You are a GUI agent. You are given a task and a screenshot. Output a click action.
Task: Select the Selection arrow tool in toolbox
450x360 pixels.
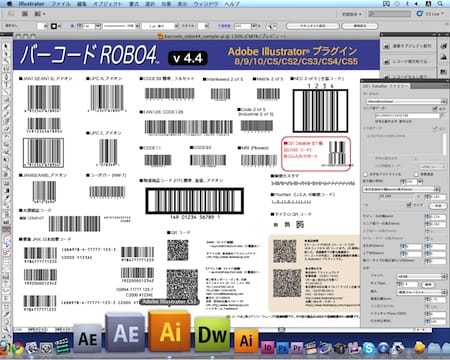point(5,46)
